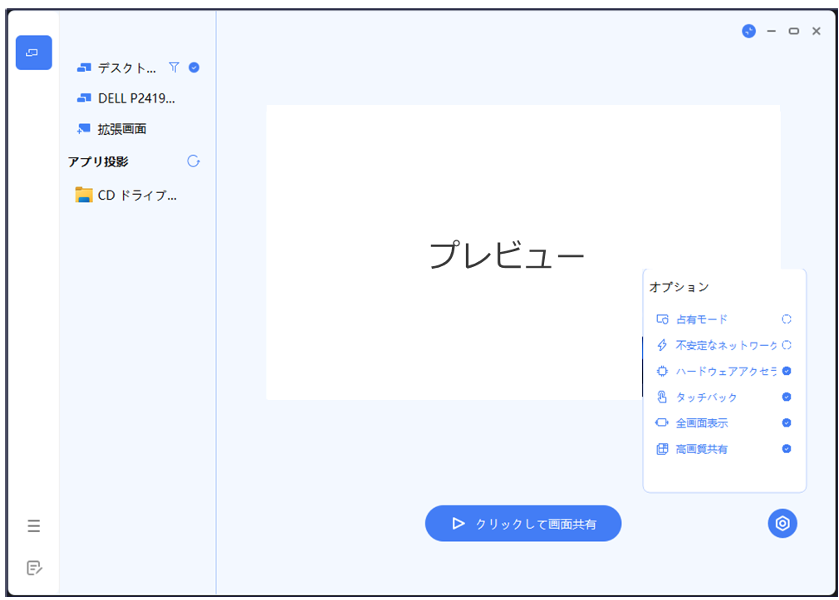
Task: Disable タッチバック toggle
Action: coord(787,397)
